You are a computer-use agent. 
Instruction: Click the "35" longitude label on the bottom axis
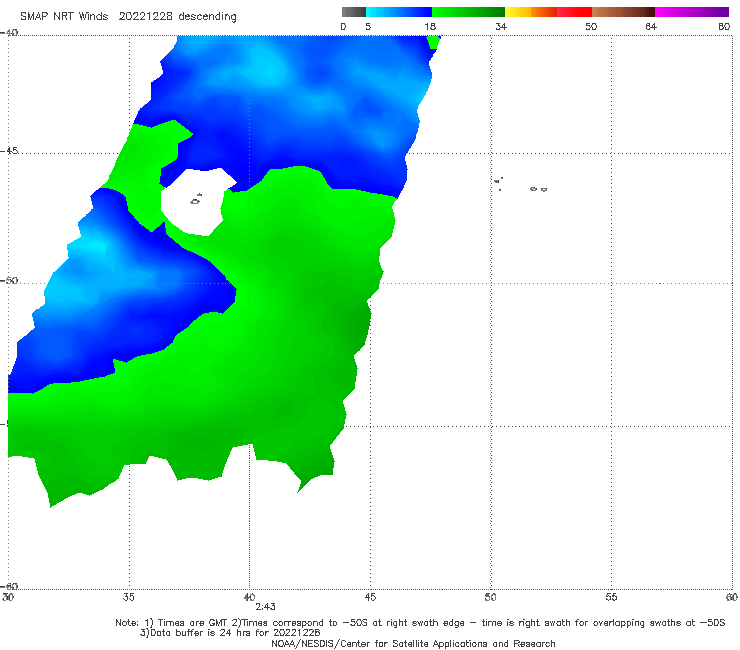(128, 597)
